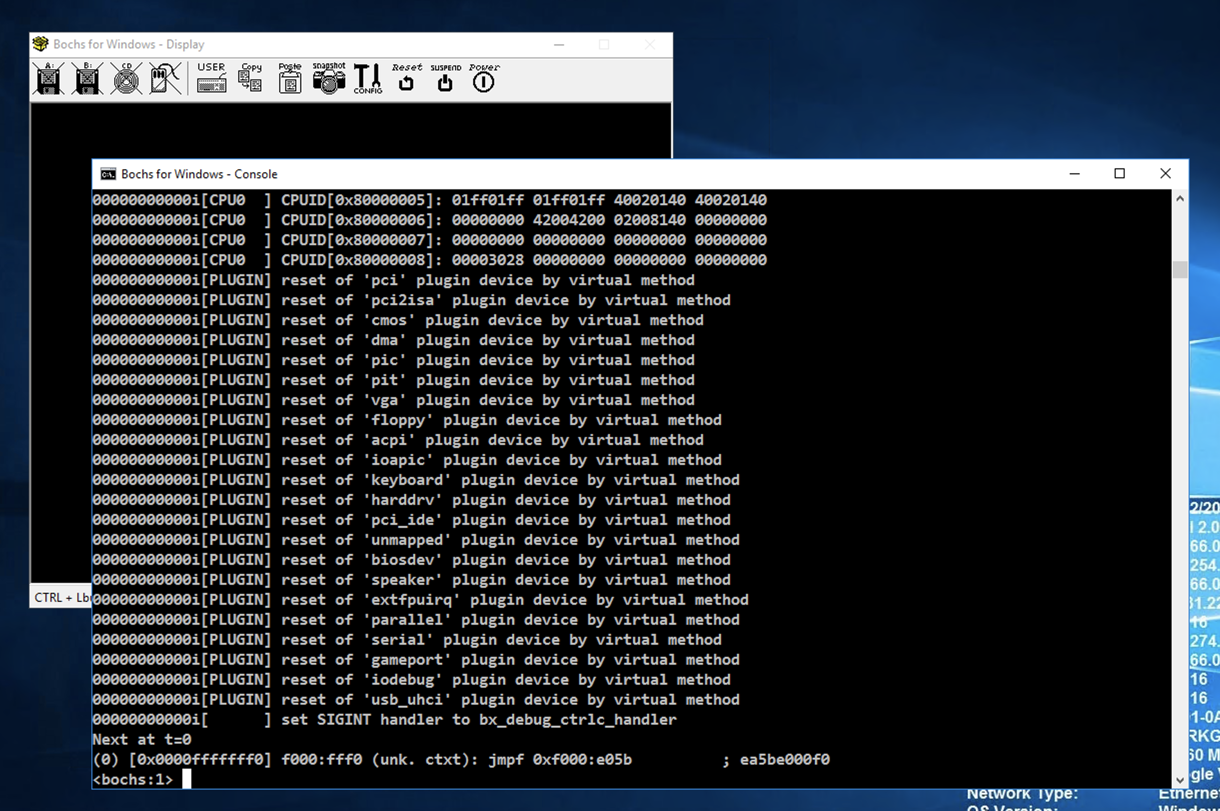Click the 'set SIGINT handler' log line
This screenshot has height=811, width=1220.
(384, 719)
